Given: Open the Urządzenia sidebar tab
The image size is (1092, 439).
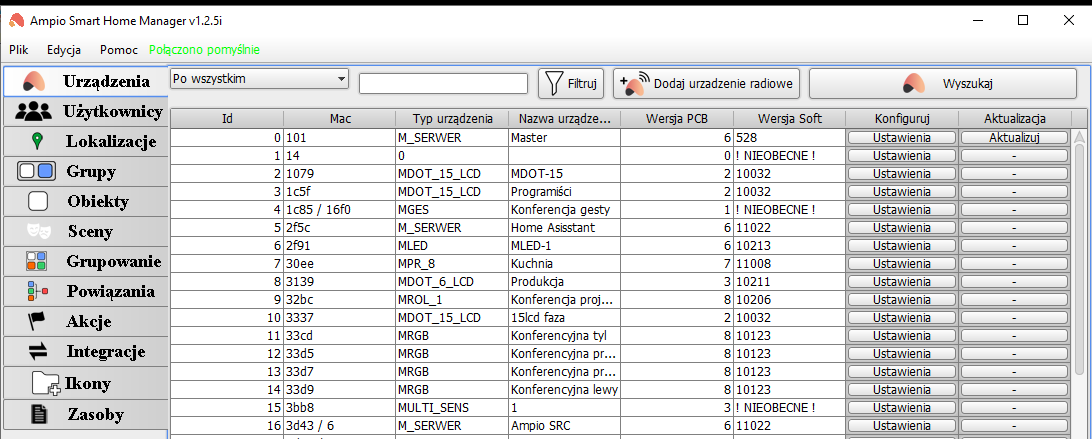Looking at the screenshot, I should click(x=86, y=82).
